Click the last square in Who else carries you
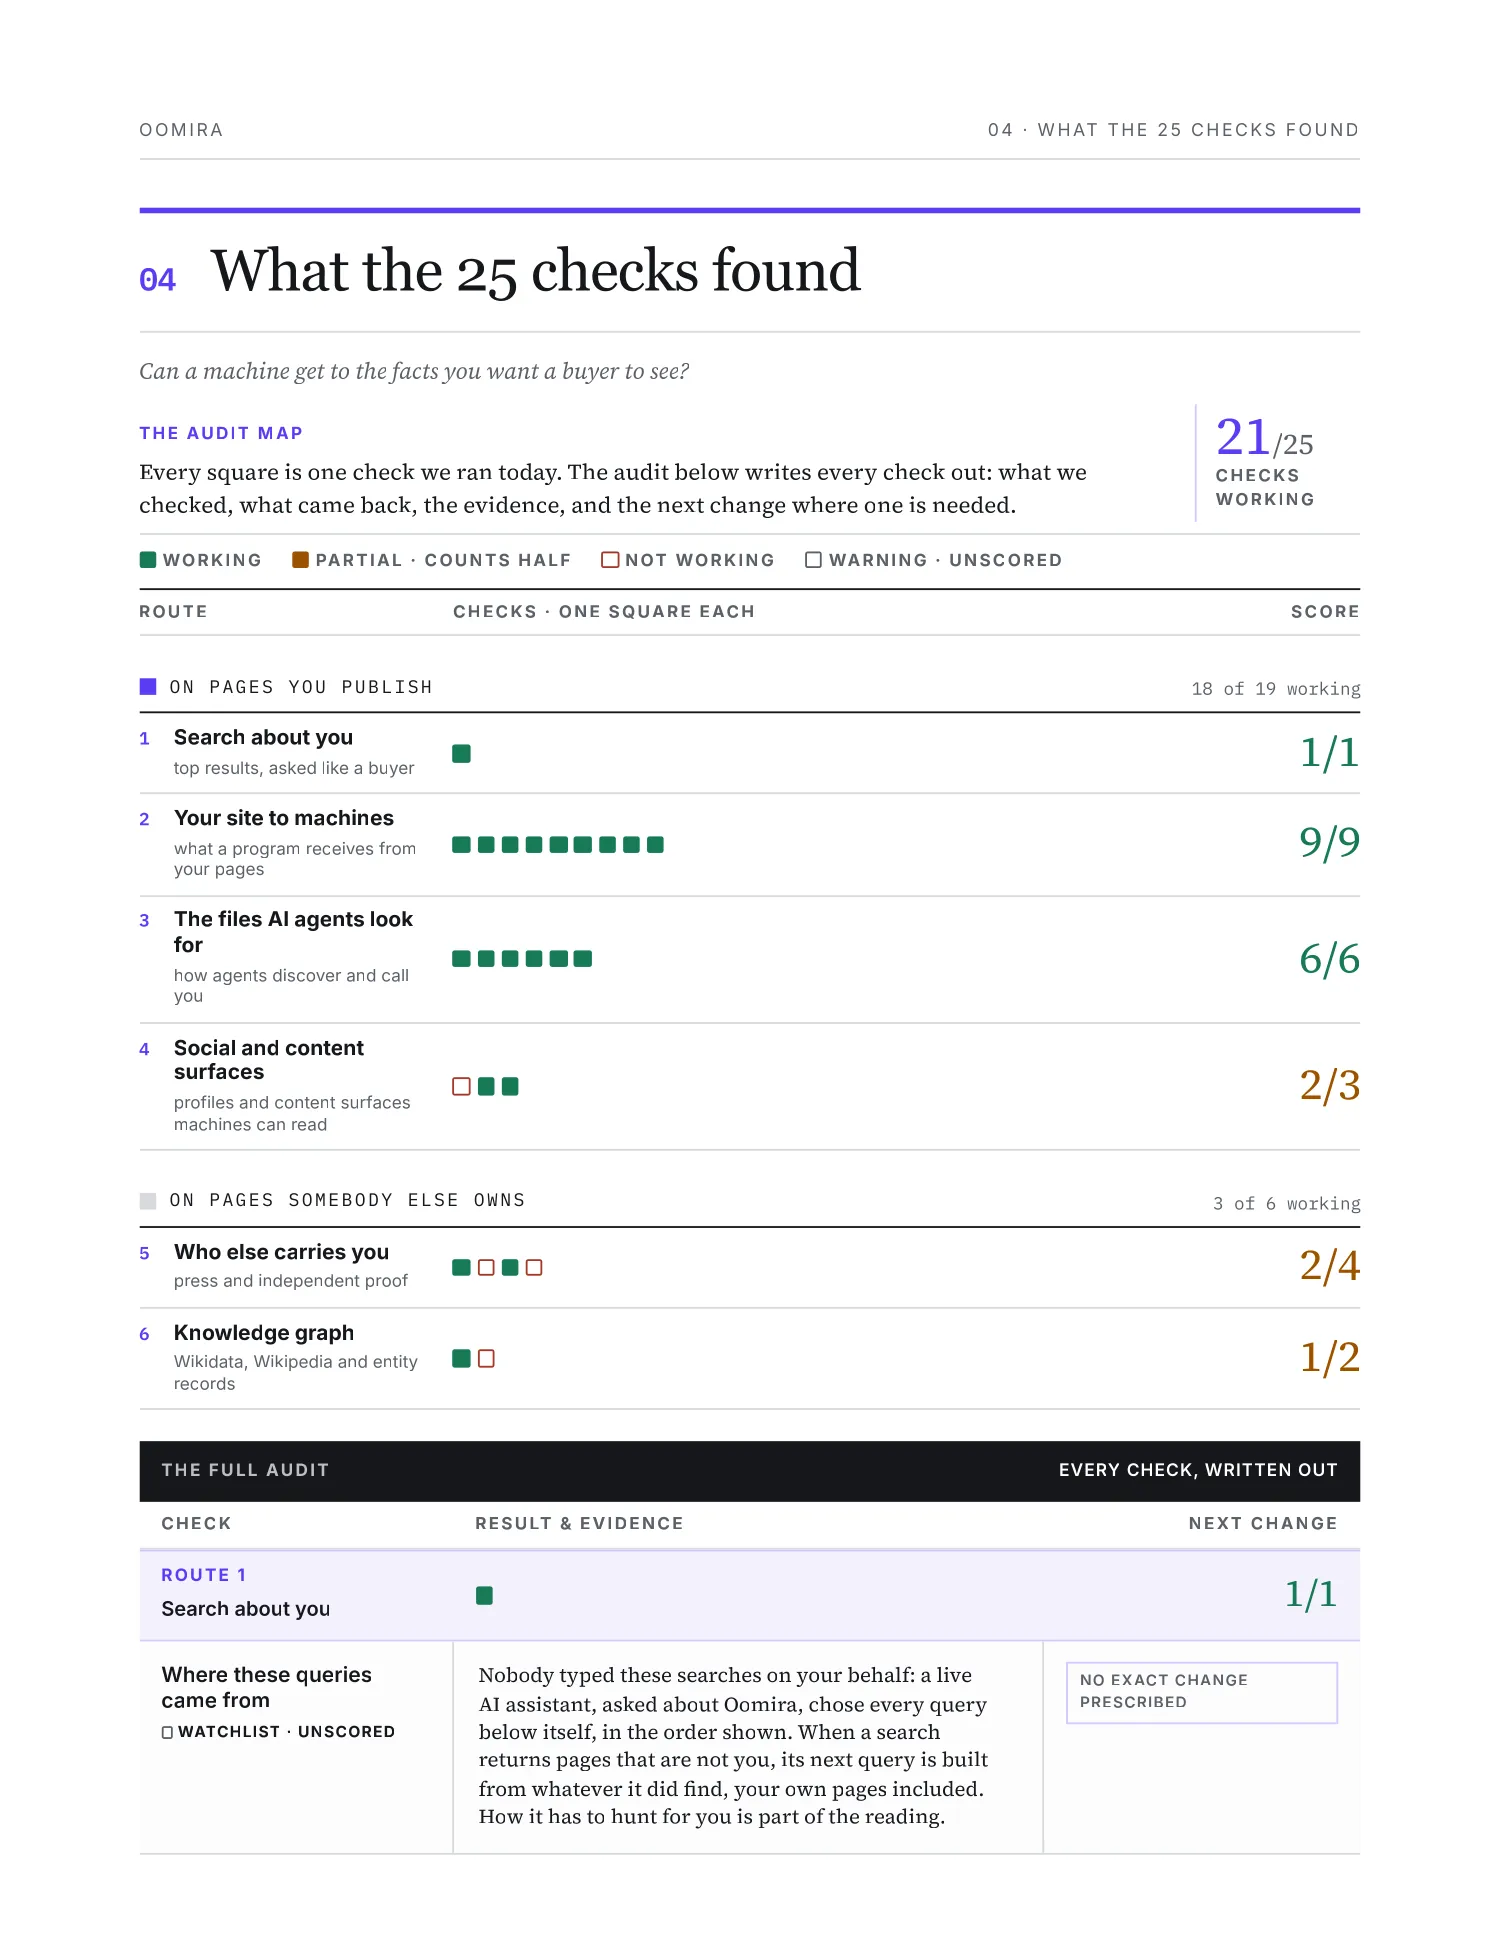1500x1942 pixels. point(534,1267)
